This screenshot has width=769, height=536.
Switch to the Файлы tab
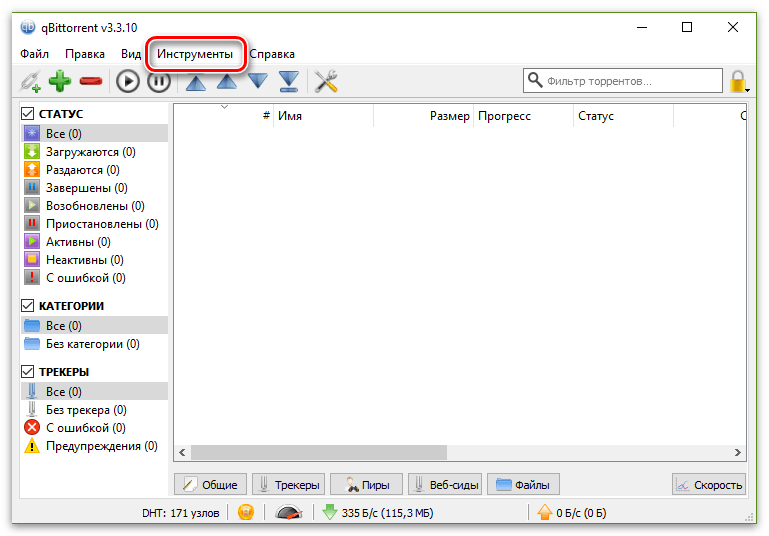click(x=523, y=485)
